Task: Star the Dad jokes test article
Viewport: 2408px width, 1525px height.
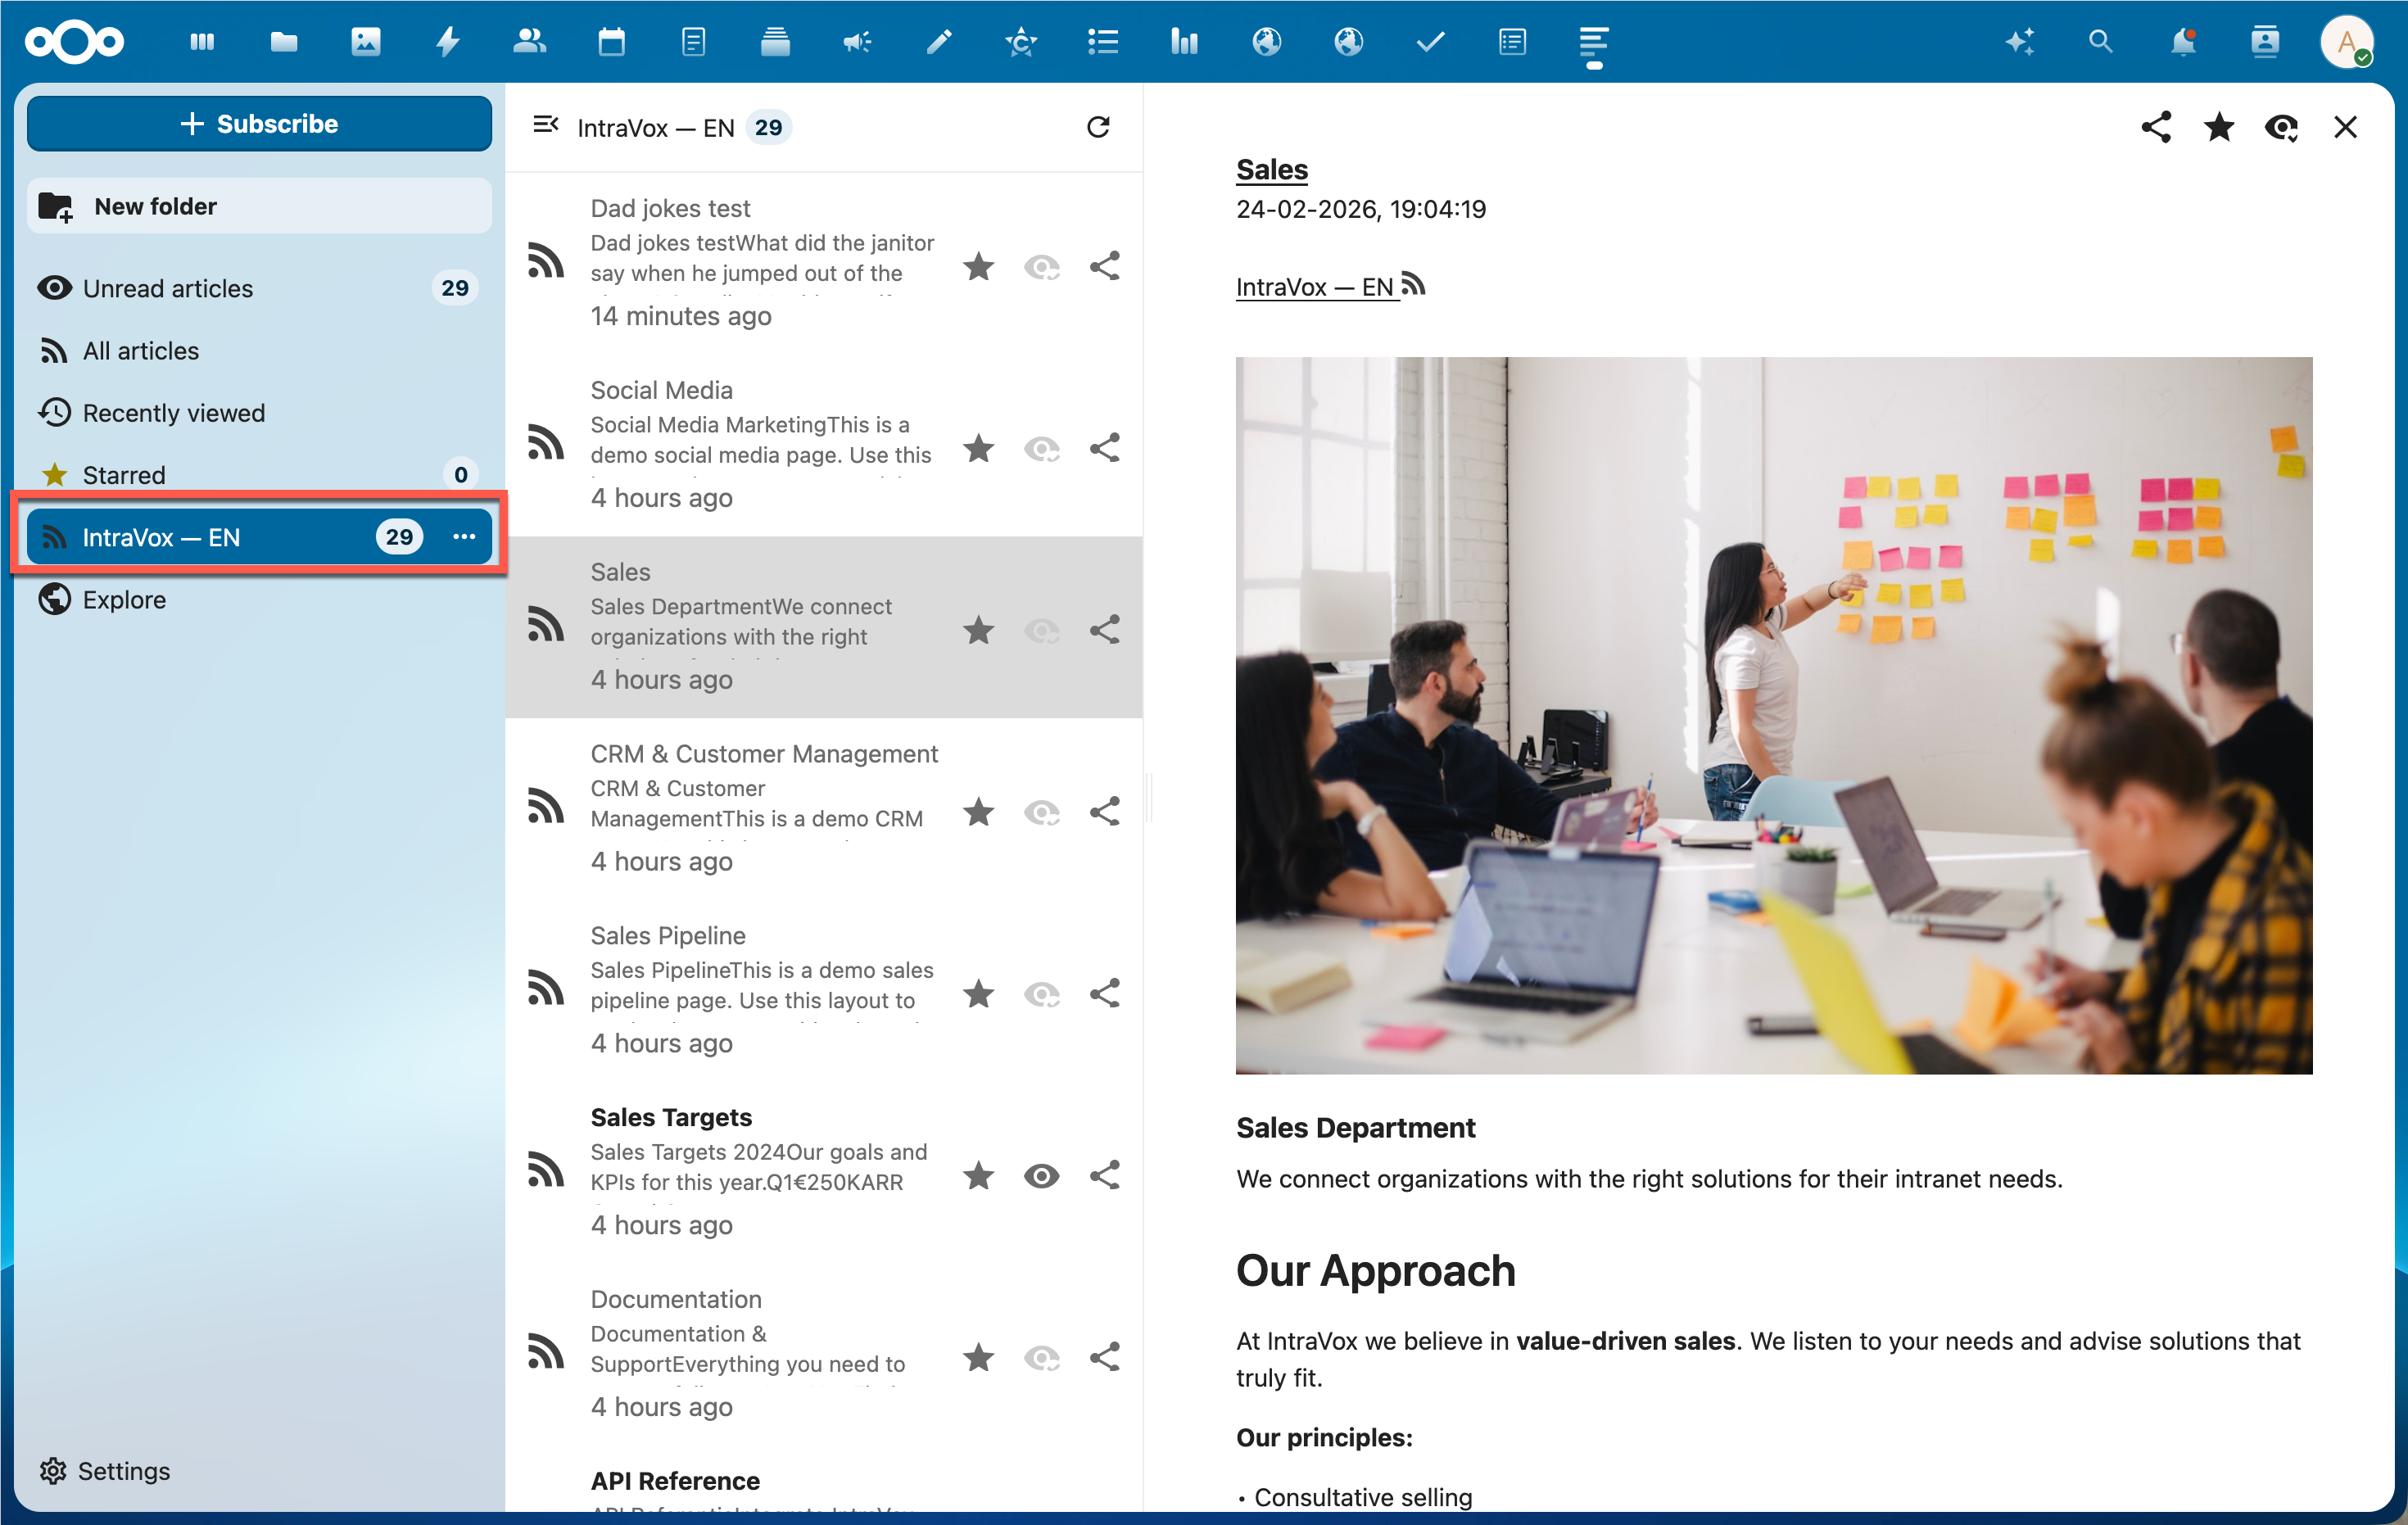Action: (979, 266)
